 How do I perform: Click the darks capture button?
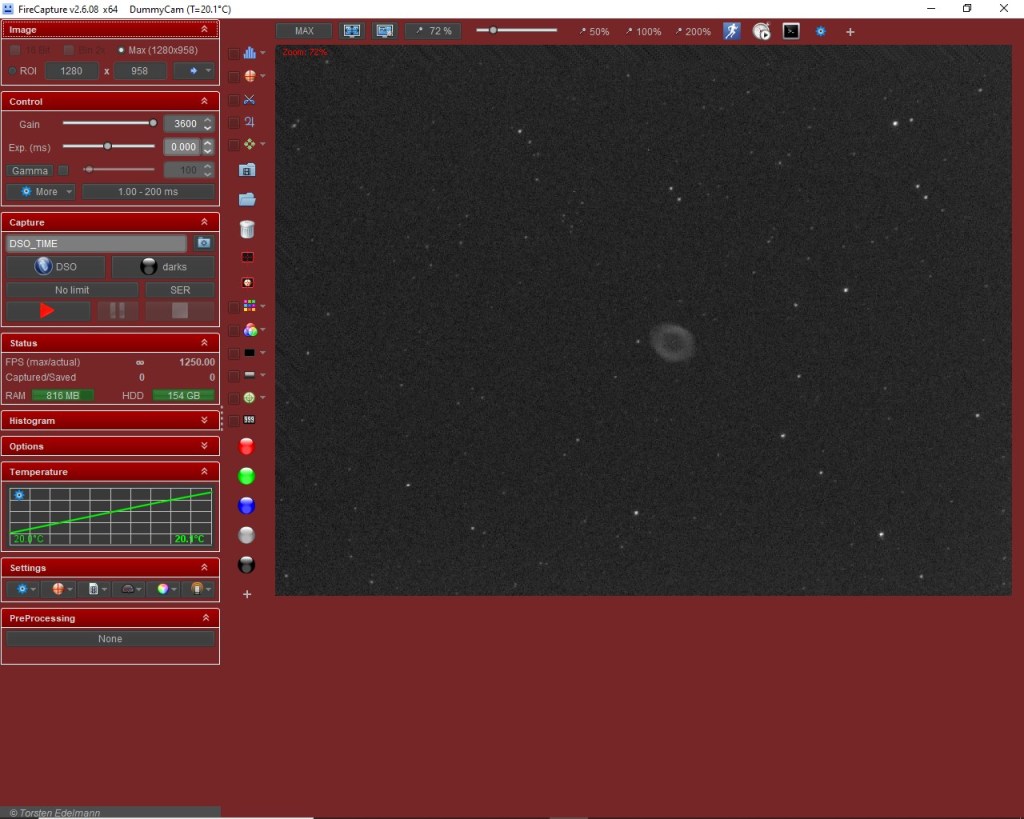162,267
